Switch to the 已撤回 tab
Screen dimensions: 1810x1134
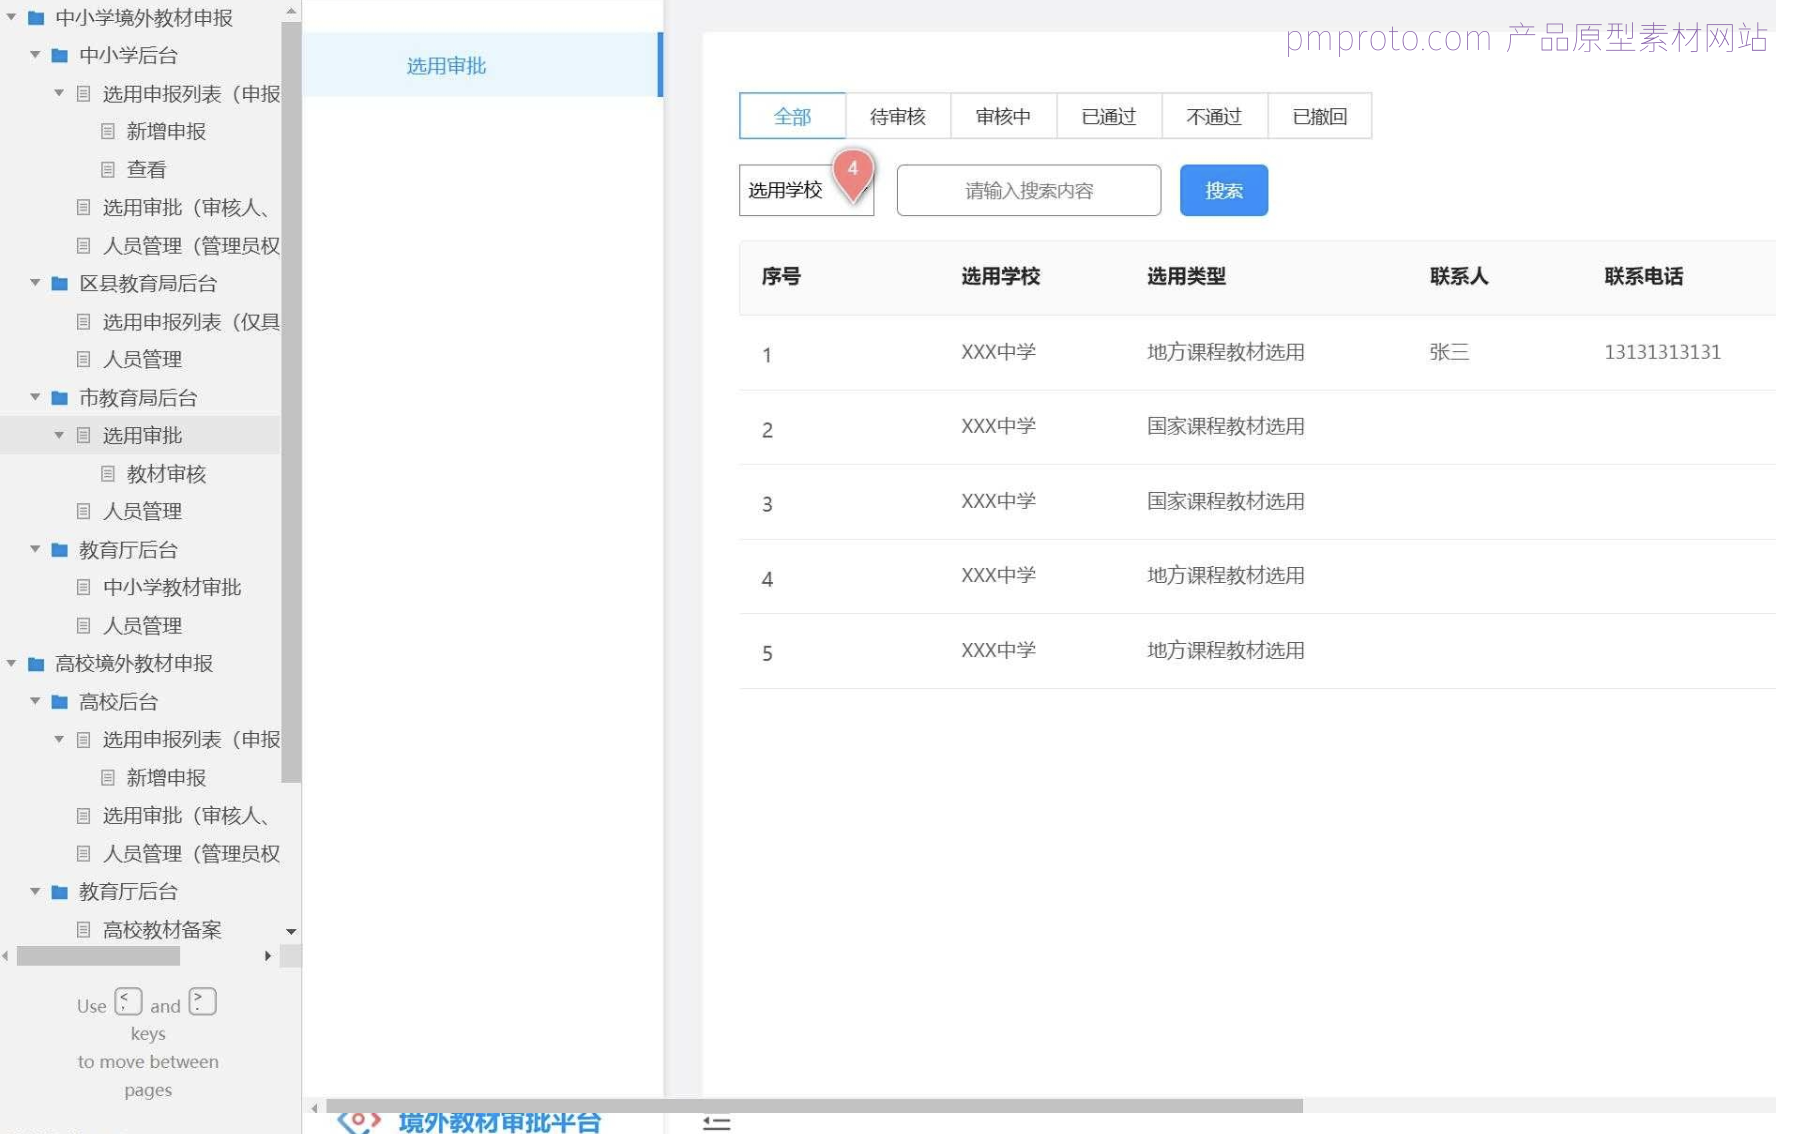click(1320, 116)
